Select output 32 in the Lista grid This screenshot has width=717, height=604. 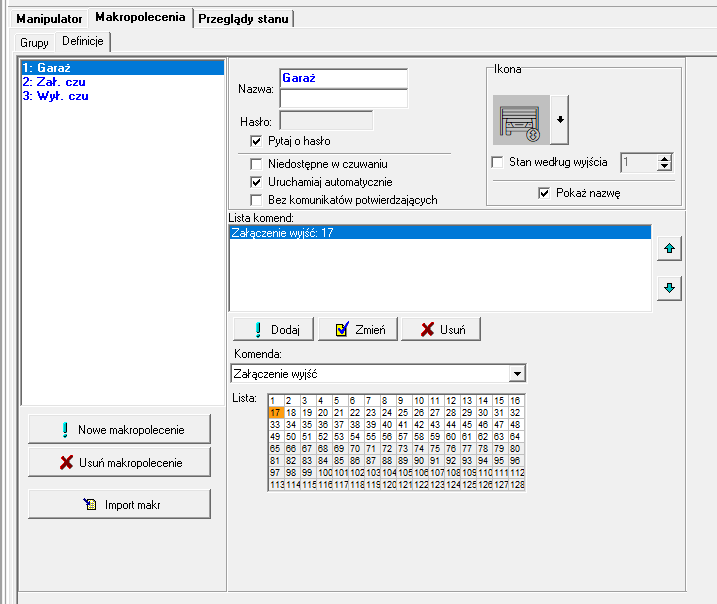pos(516,412)
